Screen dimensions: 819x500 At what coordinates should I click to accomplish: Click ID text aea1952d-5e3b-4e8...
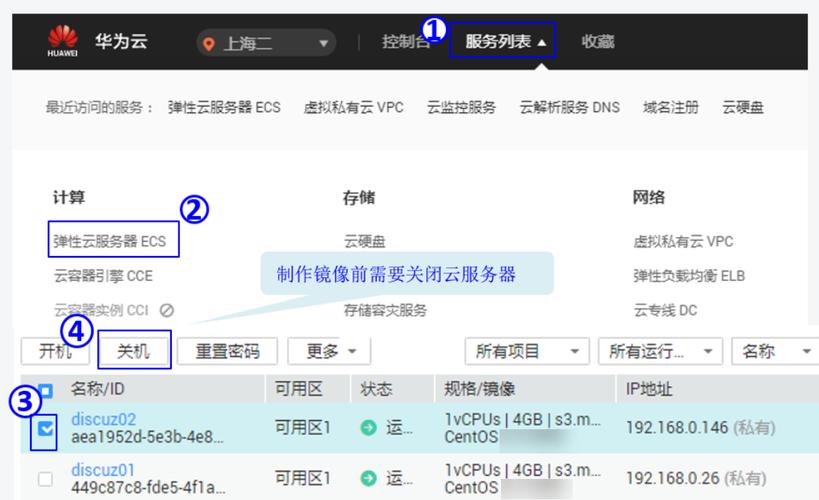(x=147, y=437)
